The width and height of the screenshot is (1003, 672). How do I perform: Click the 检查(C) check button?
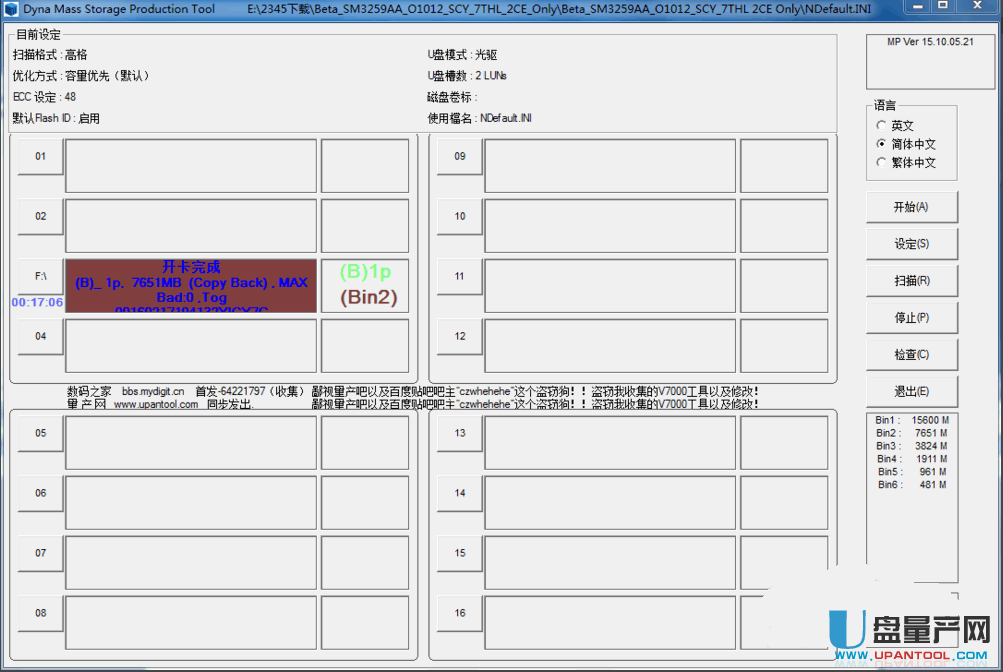(911, 355)
